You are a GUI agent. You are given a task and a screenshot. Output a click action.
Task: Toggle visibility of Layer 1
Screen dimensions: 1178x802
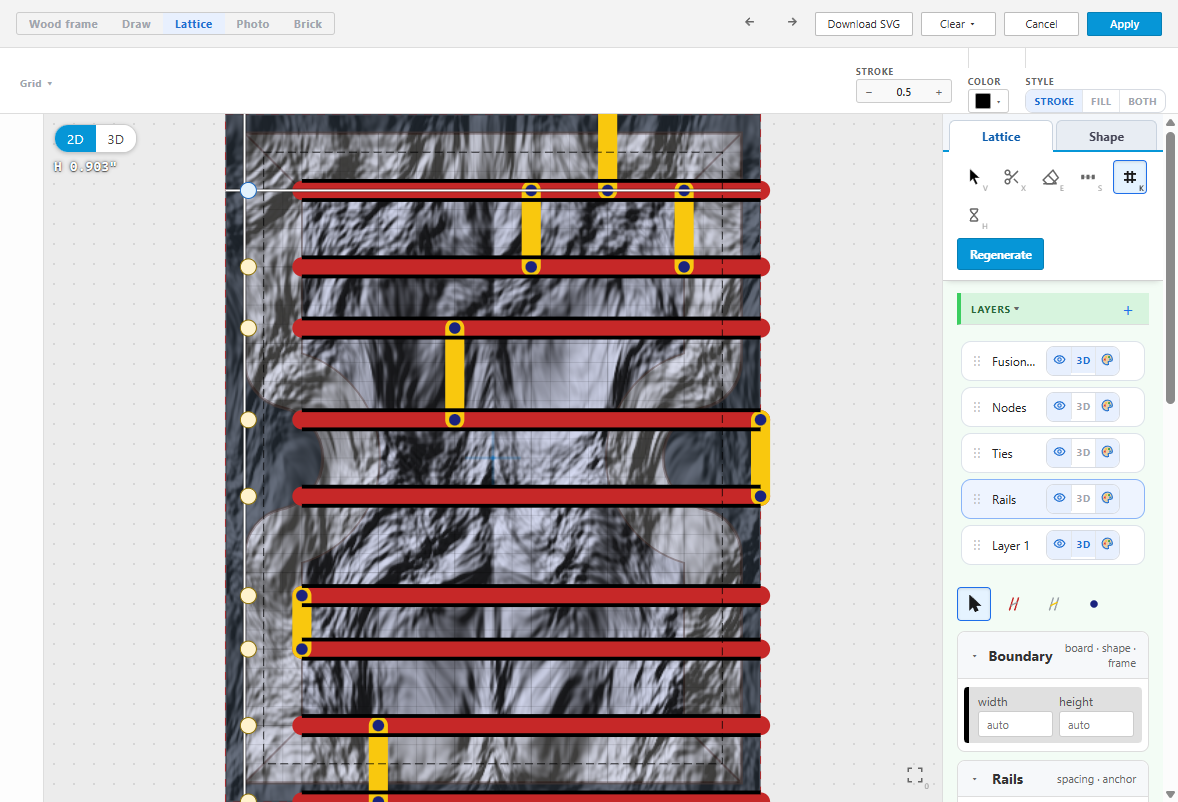coord(1059,544)
